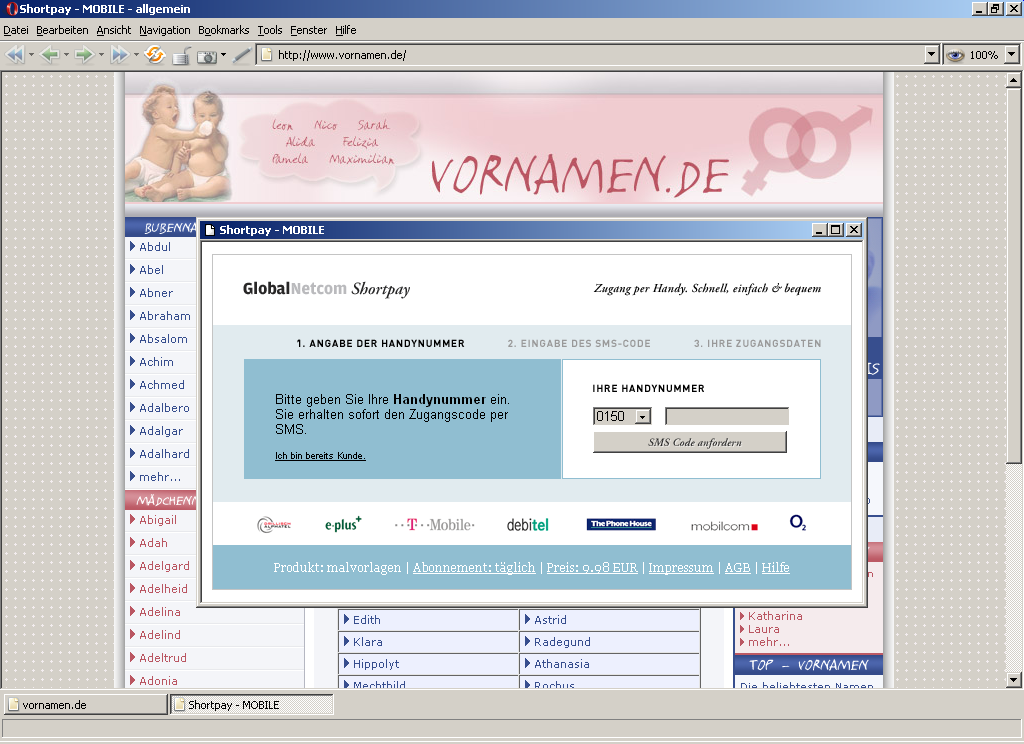Click the eye icon beside zoom
The image size is (1024, 744).
(955, 56)
